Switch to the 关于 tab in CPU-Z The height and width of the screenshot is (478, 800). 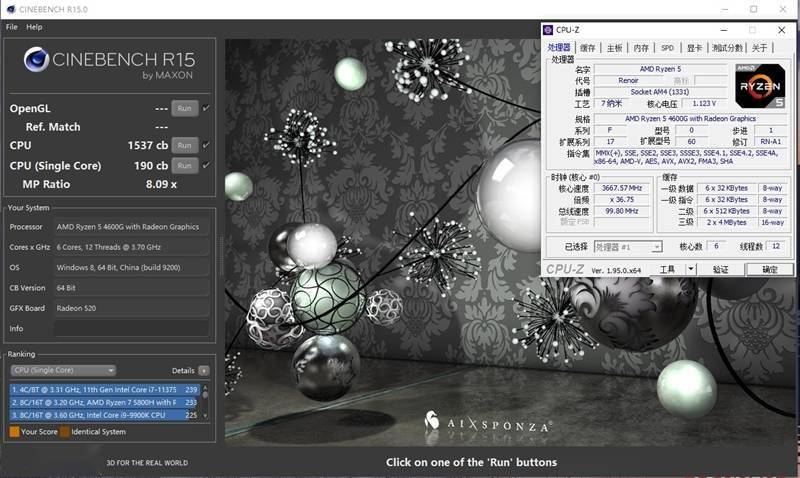[759, 48]
